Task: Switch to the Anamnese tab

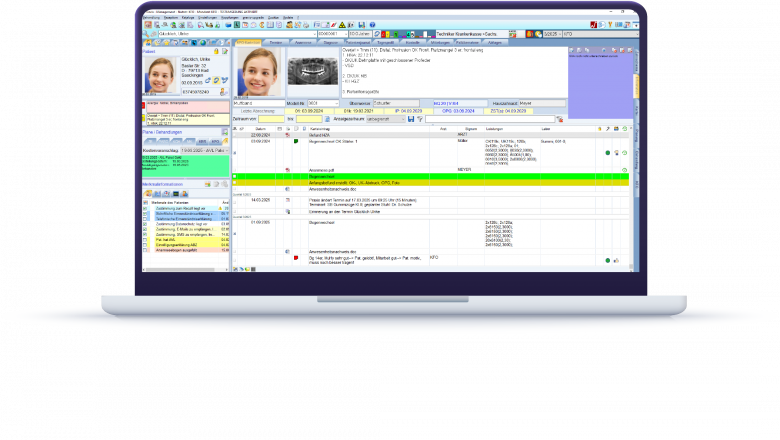Action: point(303,43)
